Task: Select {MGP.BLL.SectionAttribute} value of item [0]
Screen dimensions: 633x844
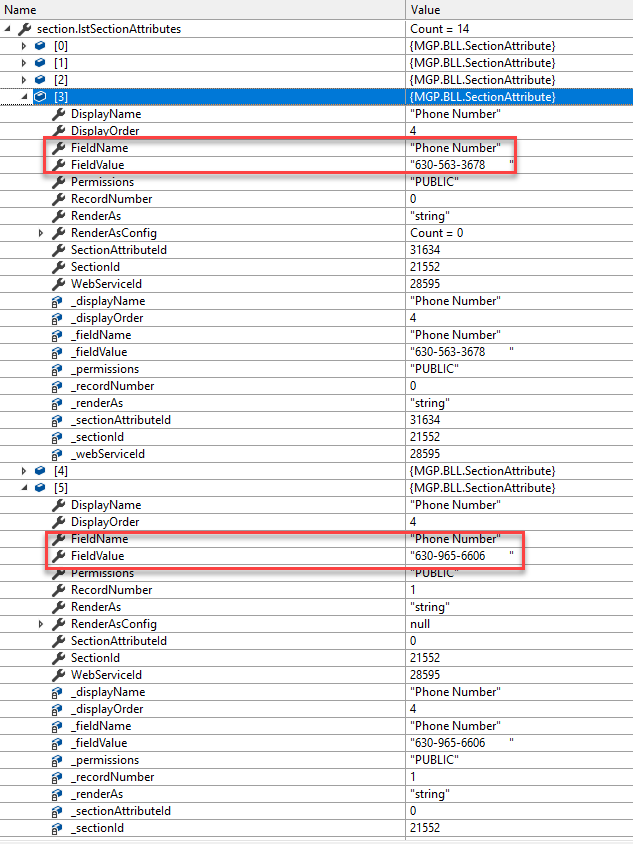Action: (x=482, y=46)
